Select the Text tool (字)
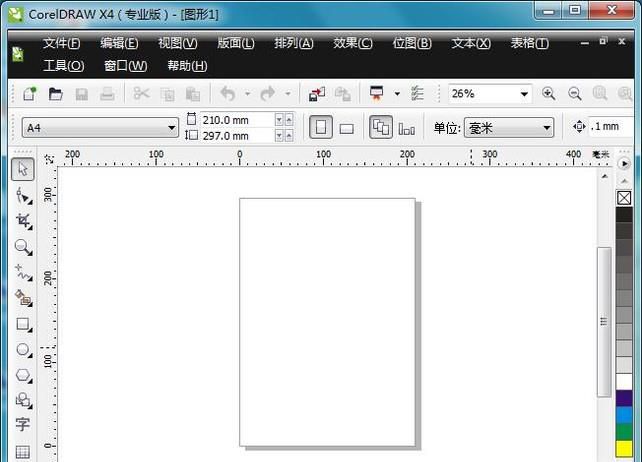The height and width of the screenshot is (462, 642). pyautogui.click(x=22, y=425)
